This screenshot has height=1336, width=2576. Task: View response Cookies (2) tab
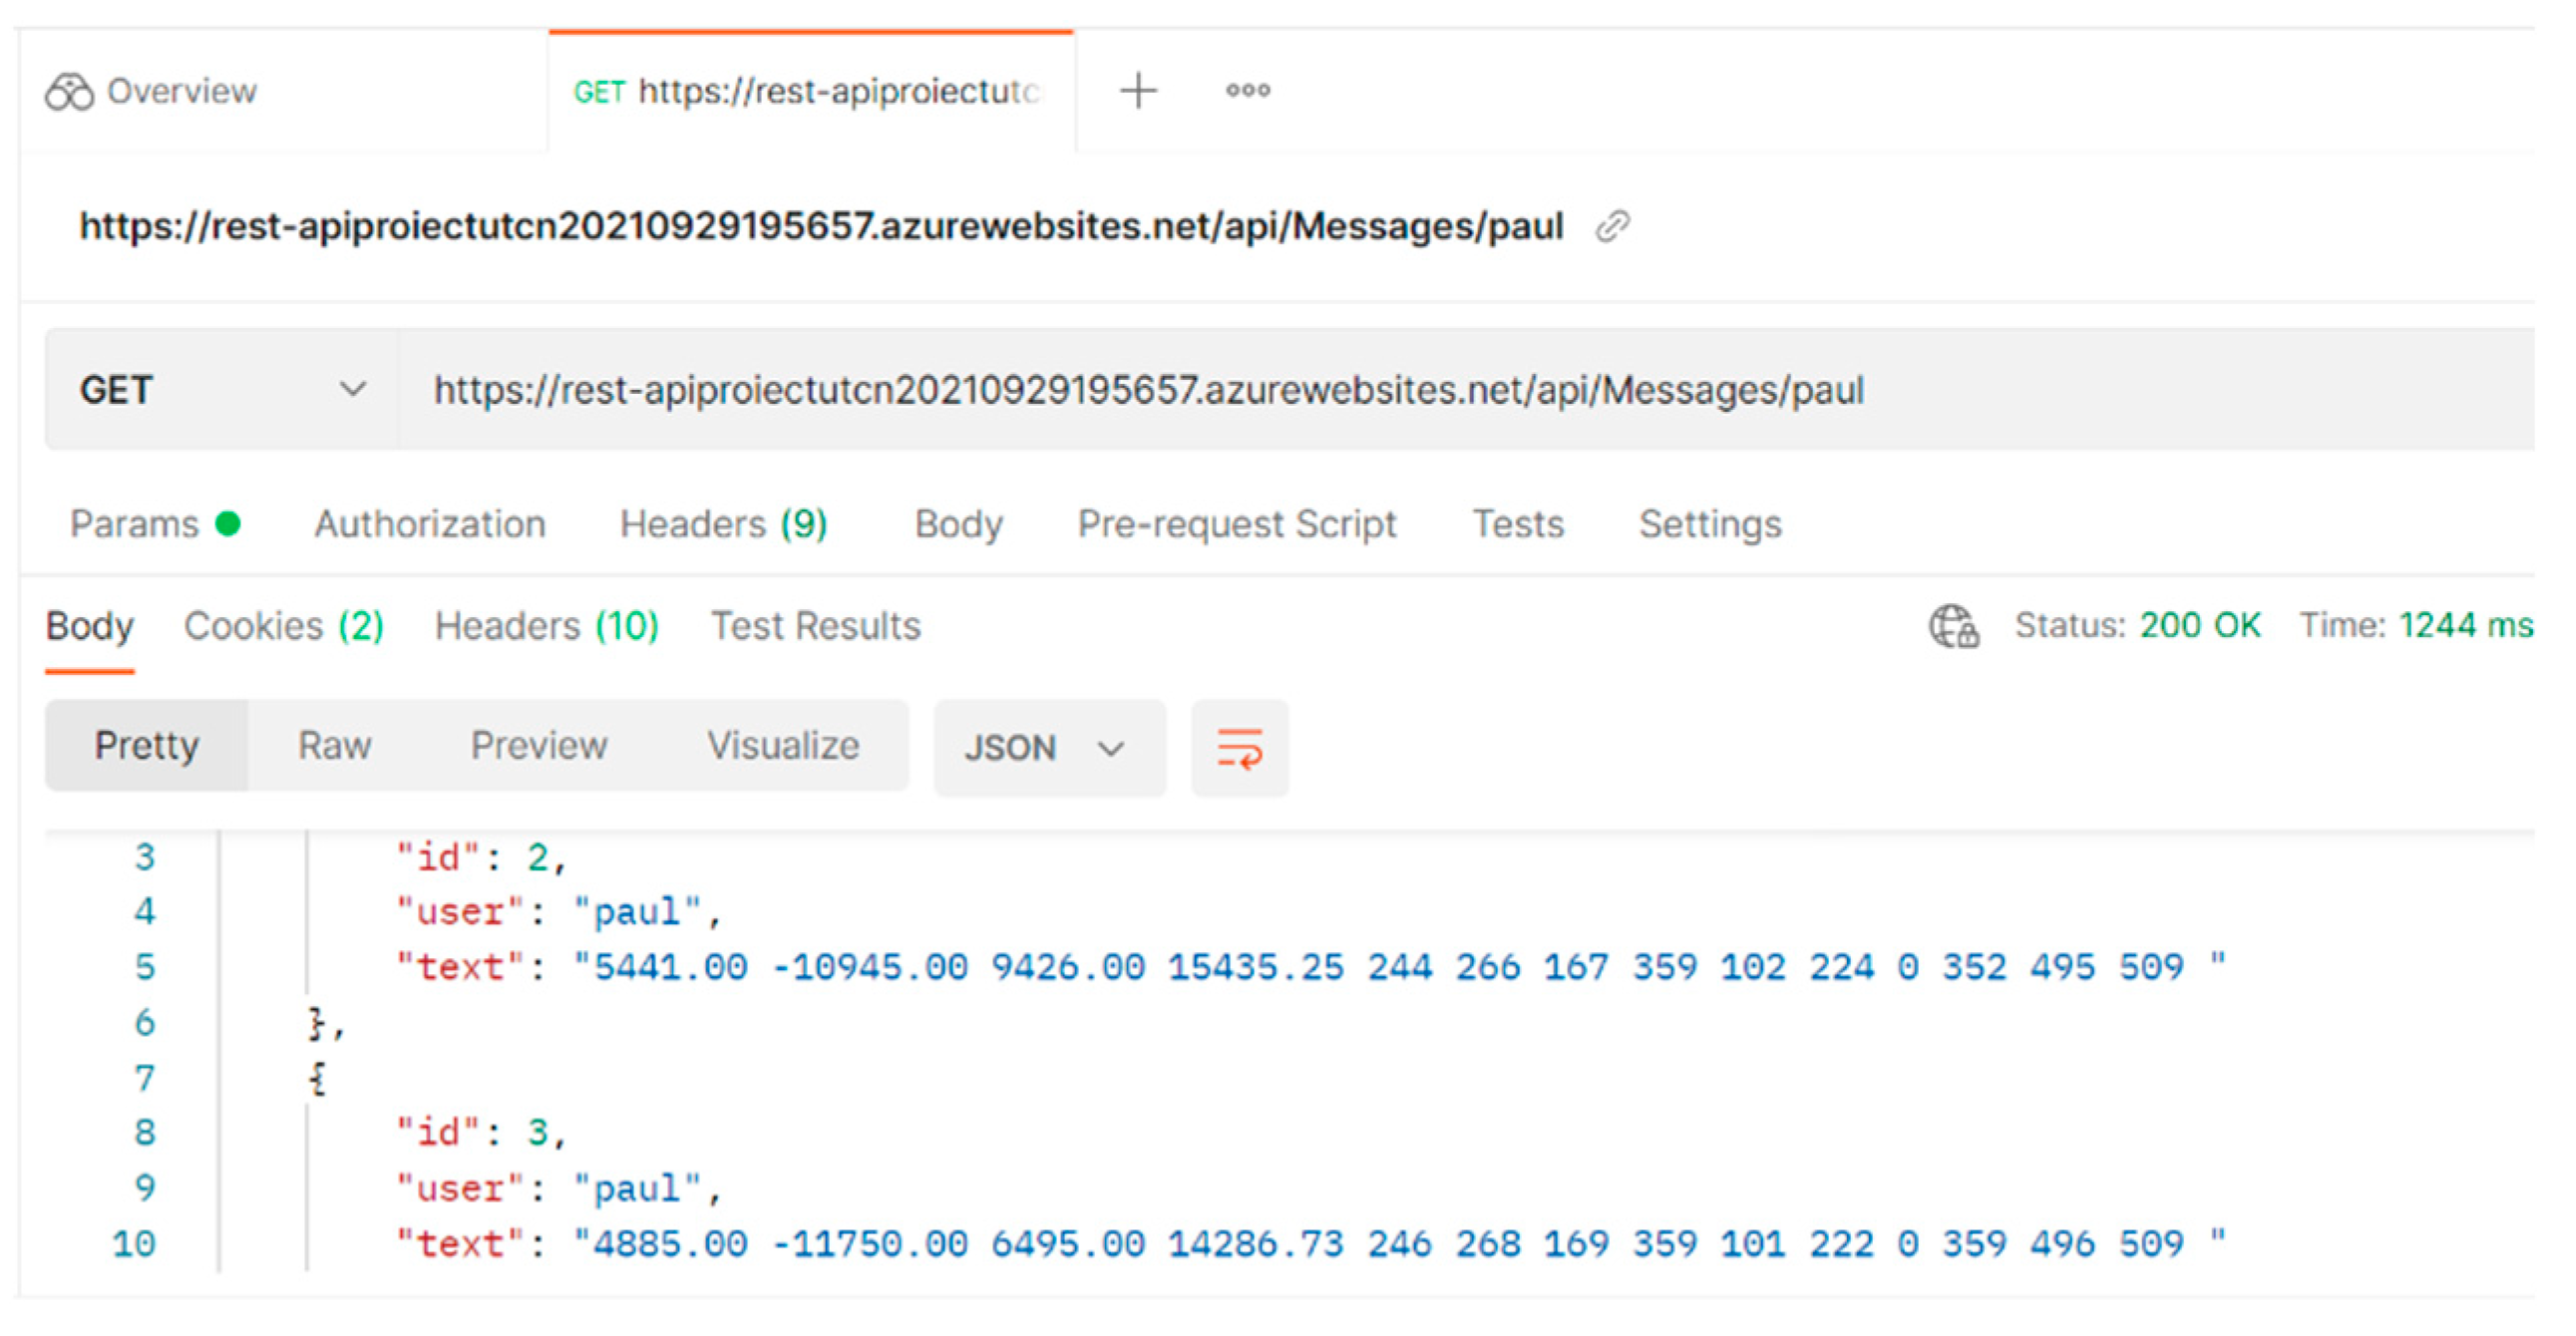coord(283,626)
